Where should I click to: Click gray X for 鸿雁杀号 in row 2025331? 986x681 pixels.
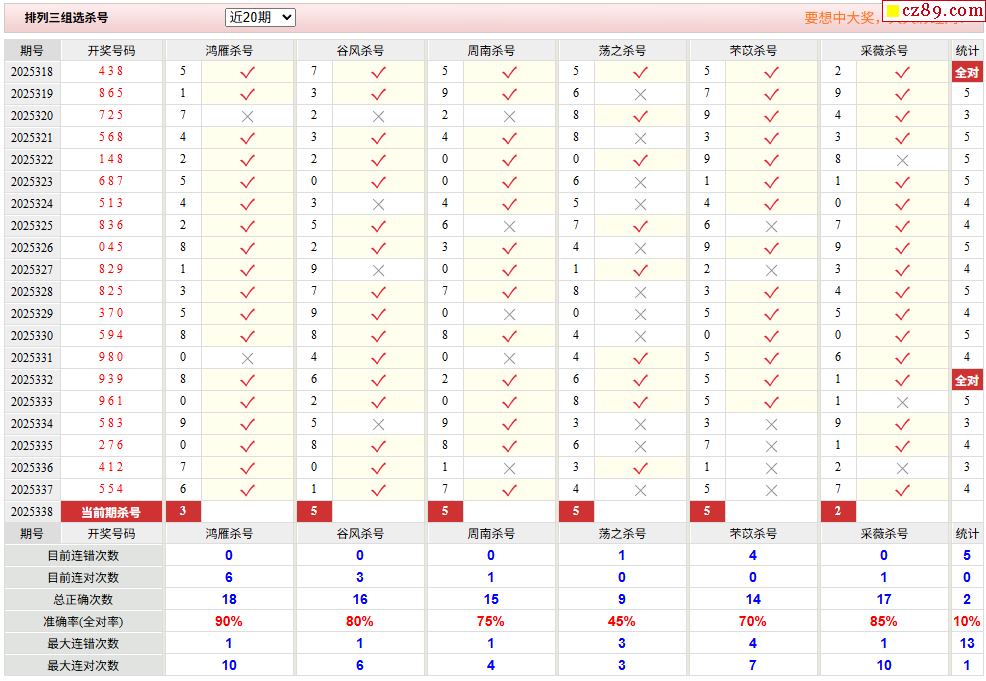coord(247,358)
